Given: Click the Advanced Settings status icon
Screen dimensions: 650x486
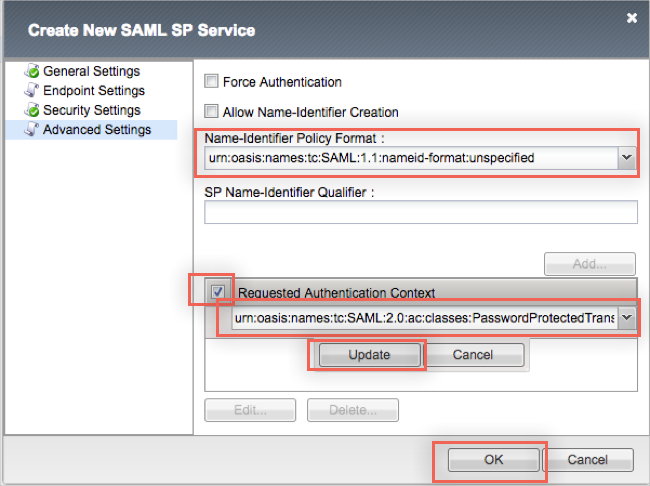Looking at the screenshot, I should (x=33, y=130).
